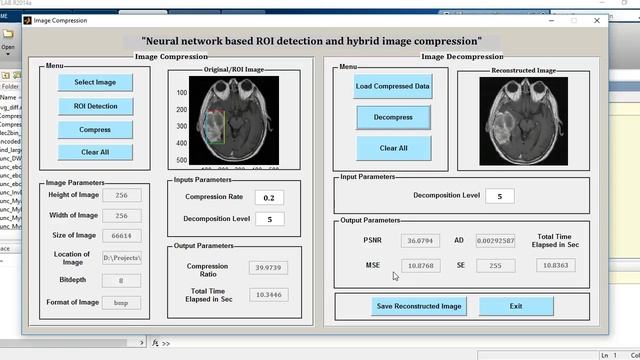The height and width of the screenshot is (360, 640).
Task: Click the neural network title heading text
Action: 311,41
